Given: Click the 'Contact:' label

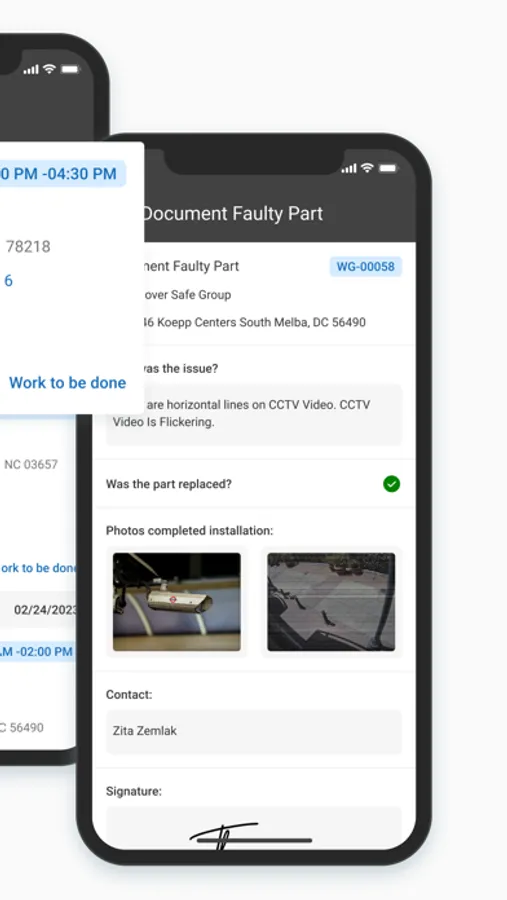Looking at the screenshot, I should pos(129,695).
